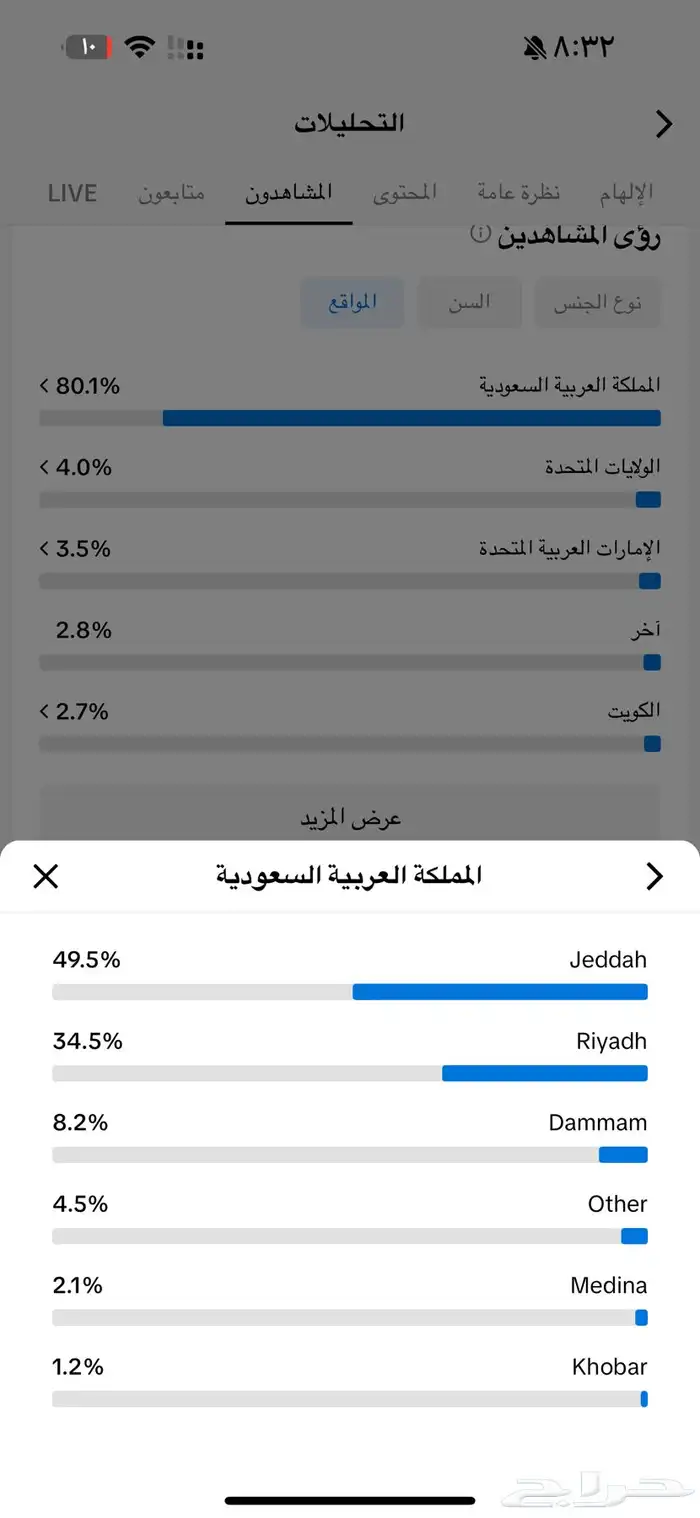Enable the نوع الجنس filter
Image resolution: width=700 pixels, height=1518 pixels.
pyautogui.click(x=597, y=302)
